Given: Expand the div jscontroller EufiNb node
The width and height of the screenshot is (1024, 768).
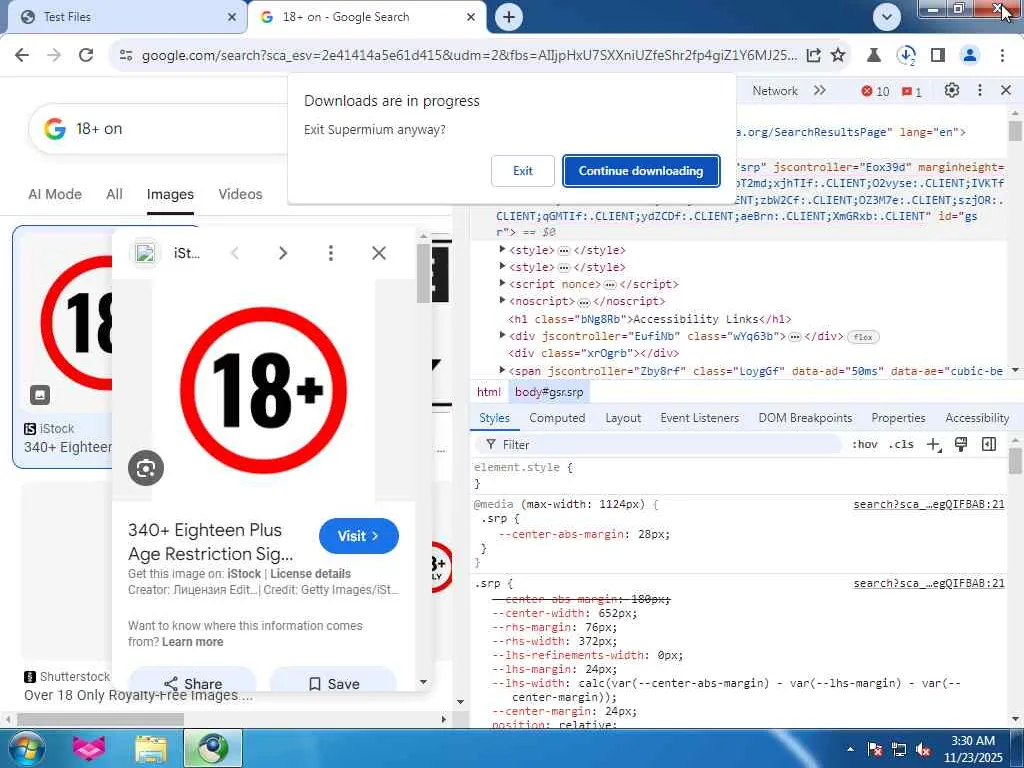Looking at the screenshot, I should [502, 335].
